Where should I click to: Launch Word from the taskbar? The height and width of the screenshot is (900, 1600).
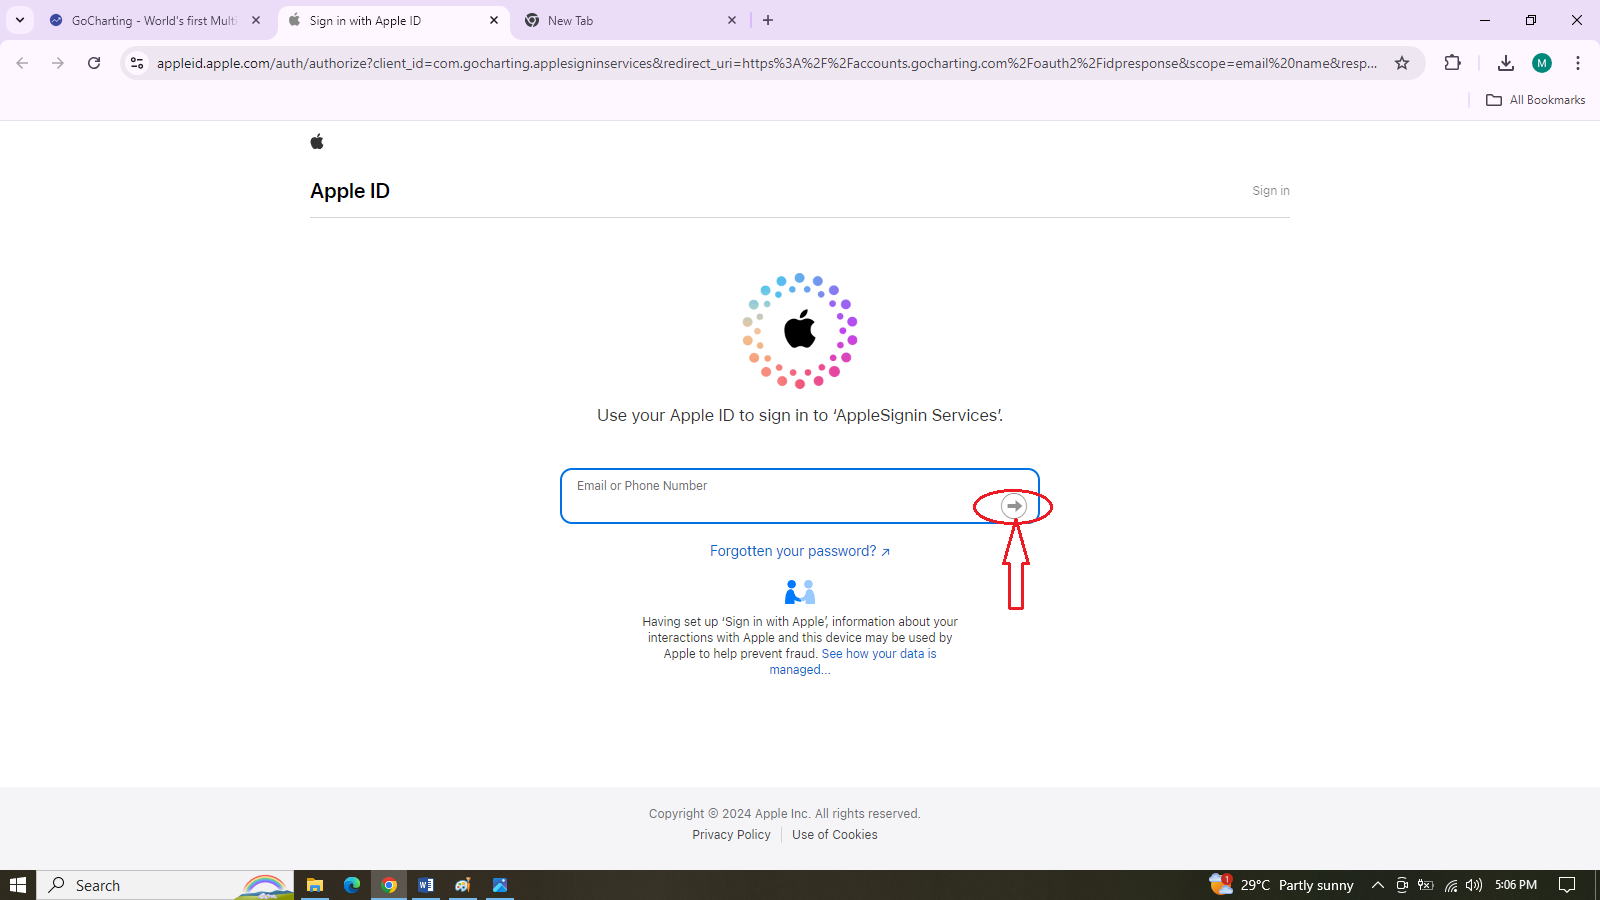(425, 884)
